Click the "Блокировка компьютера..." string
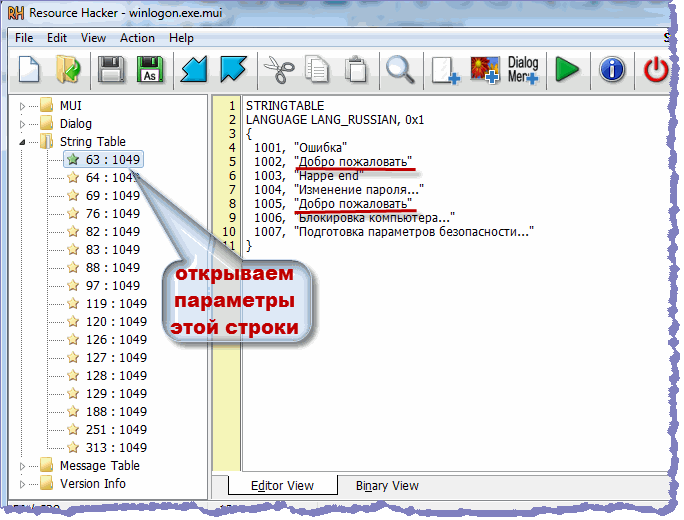Image resolution: width=684 pixels, height=520 pixels. point(374,218)
